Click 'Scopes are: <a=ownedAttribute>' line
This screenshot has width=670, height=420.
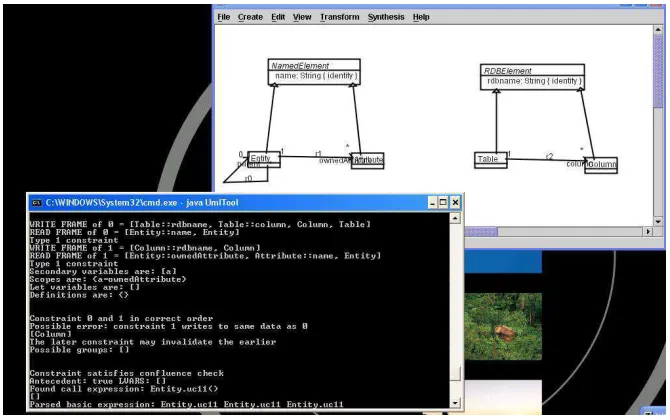coord(108,279)
